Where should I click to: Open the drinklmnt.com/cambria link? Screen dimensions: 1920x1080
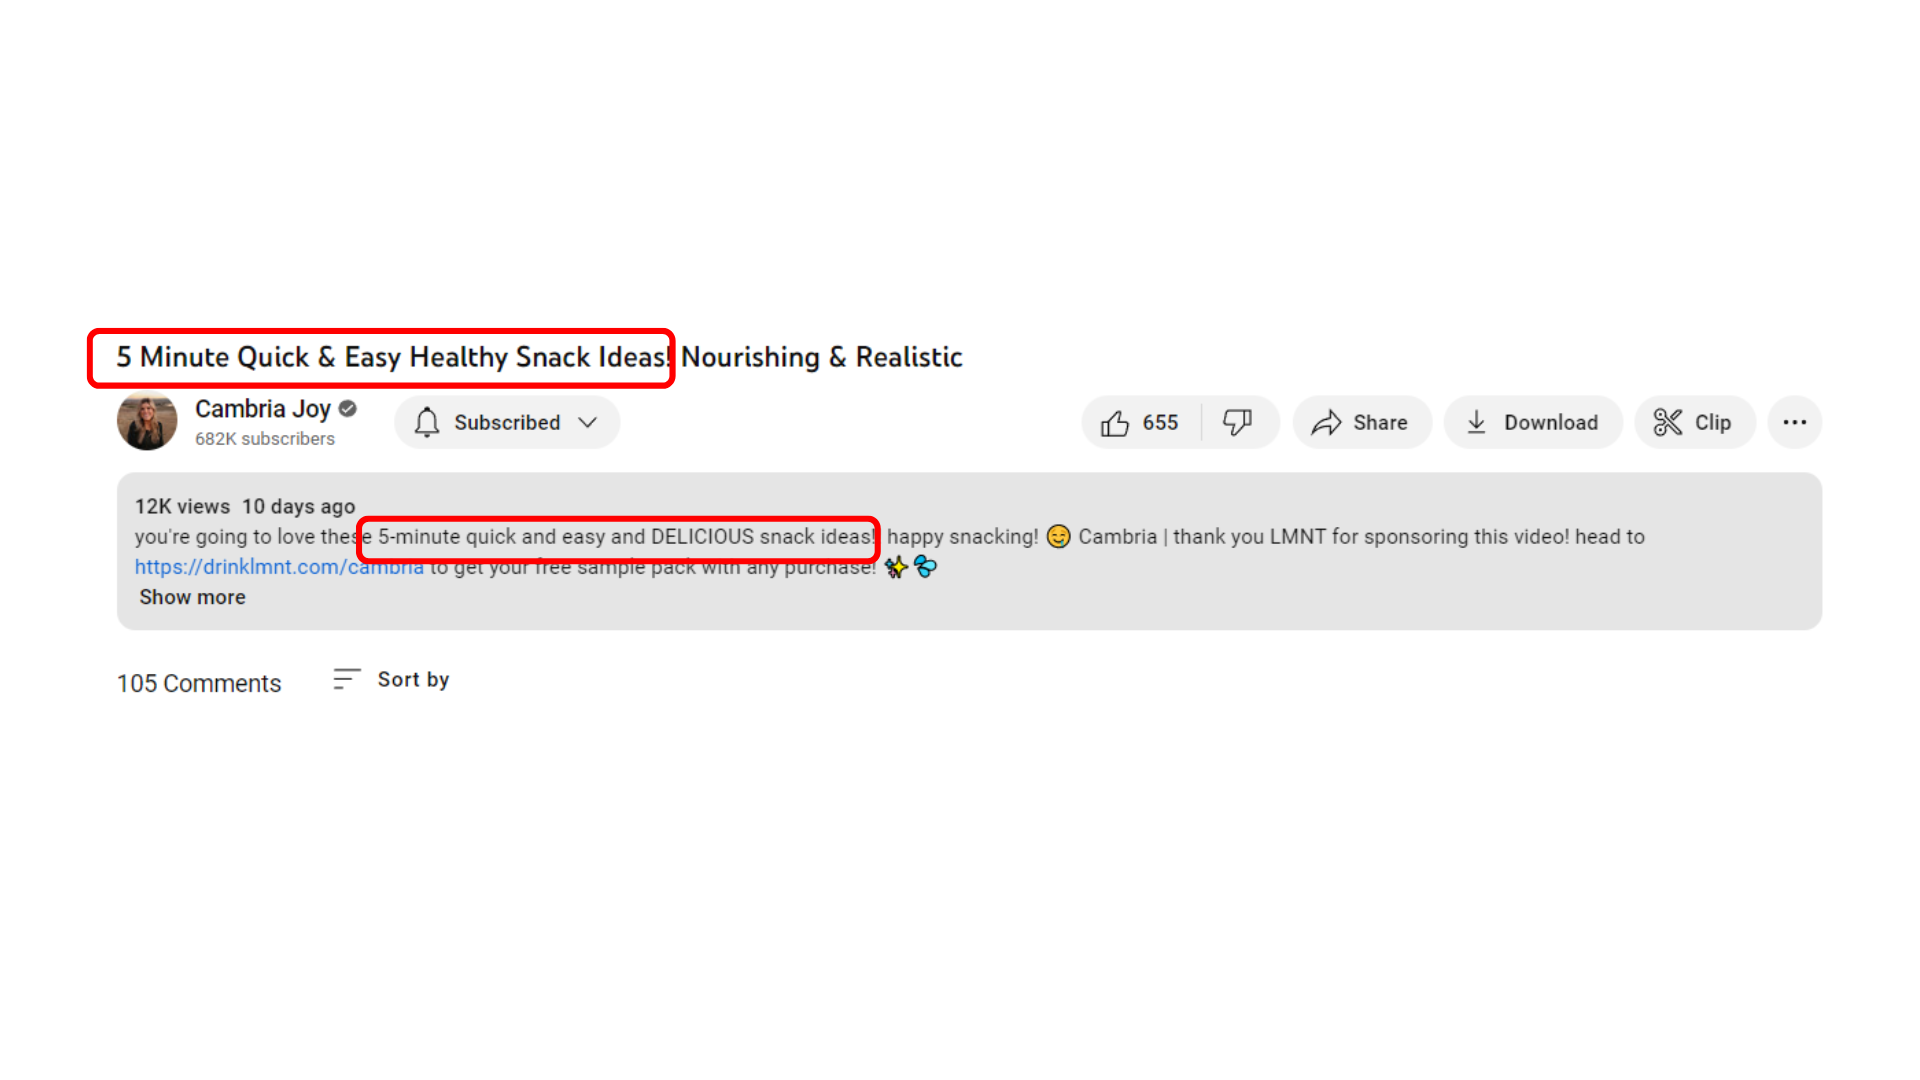279,567
